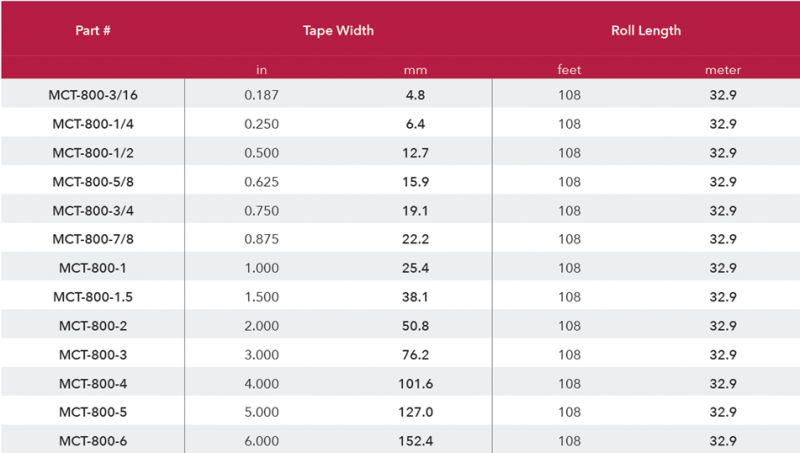800x453 pixels.
Task: Click the 0.187 inch width value
Action: 262,96
